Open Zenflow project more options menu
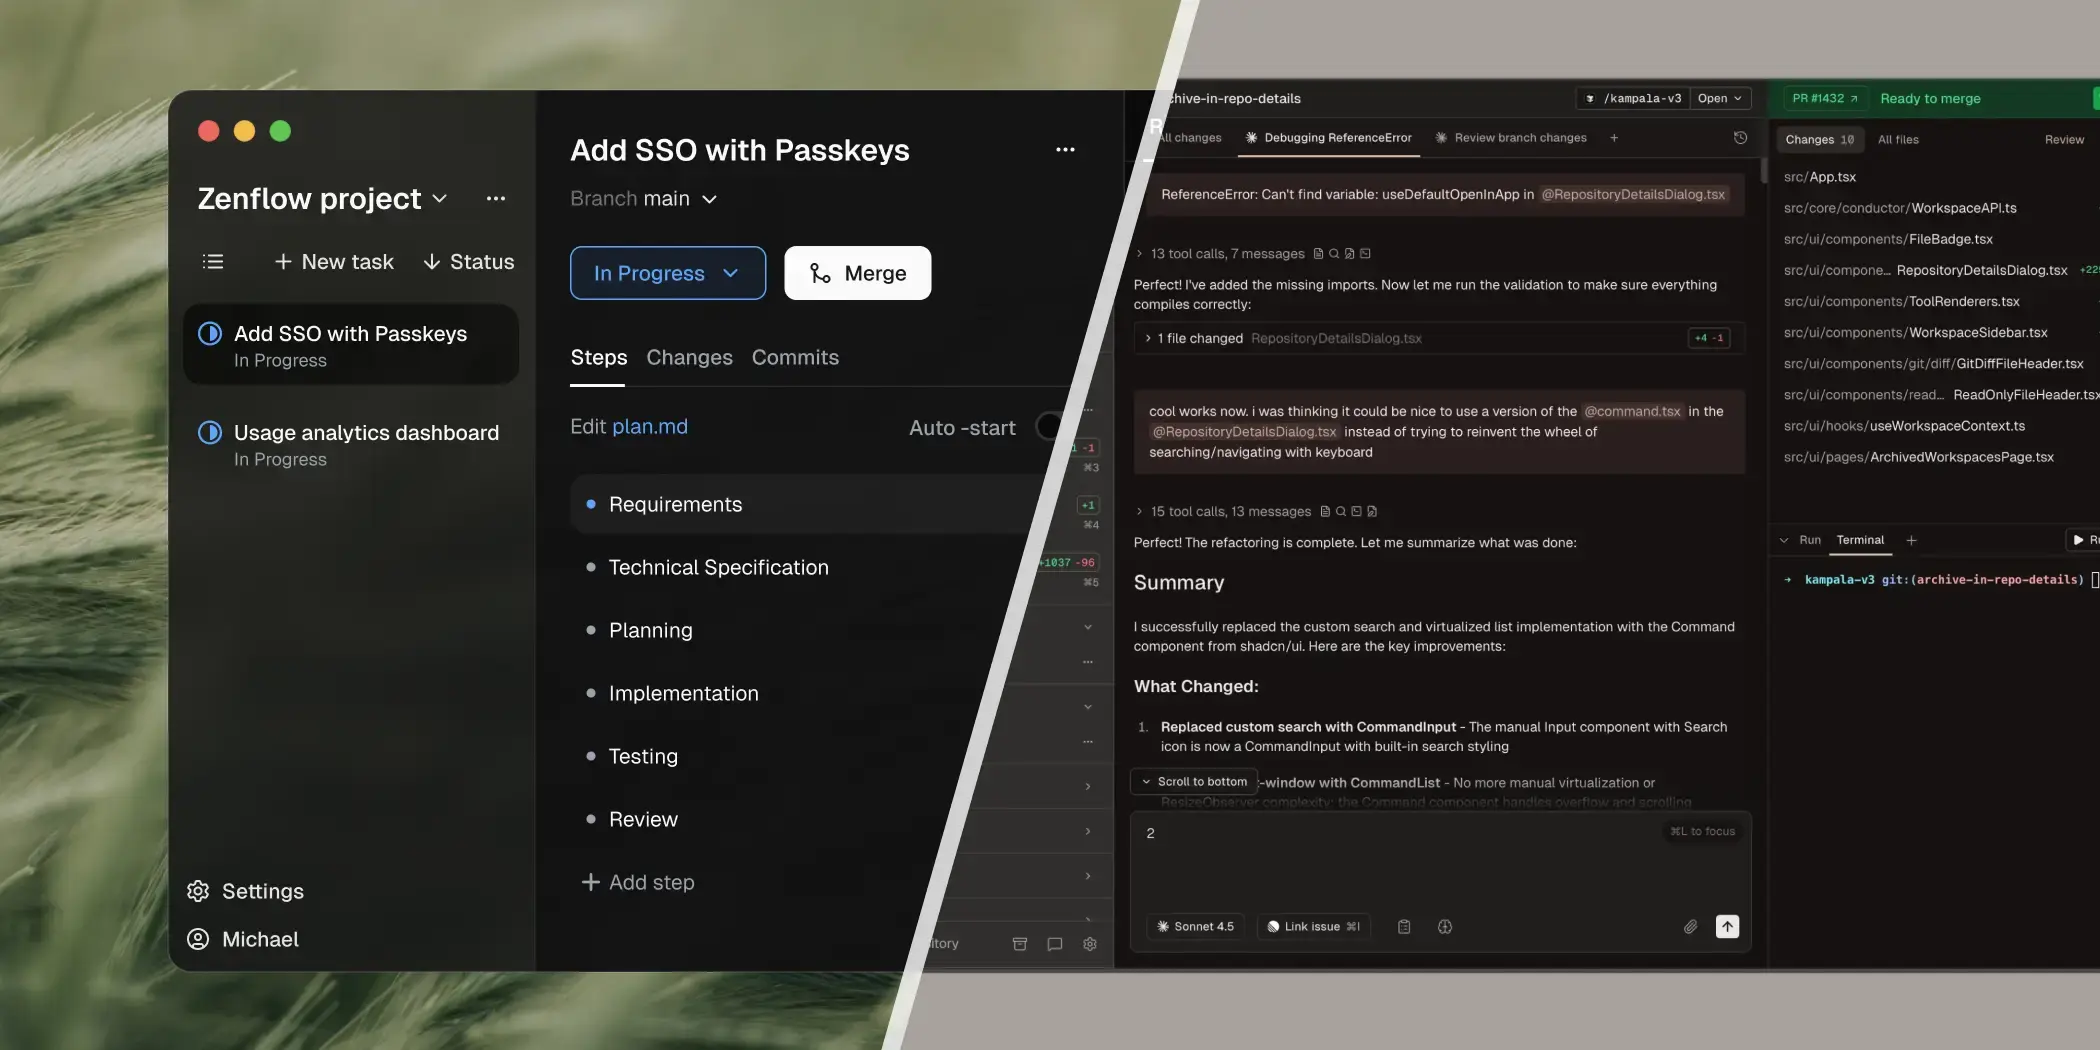This screenshot has width=2100, height=1050. [496, 199]
